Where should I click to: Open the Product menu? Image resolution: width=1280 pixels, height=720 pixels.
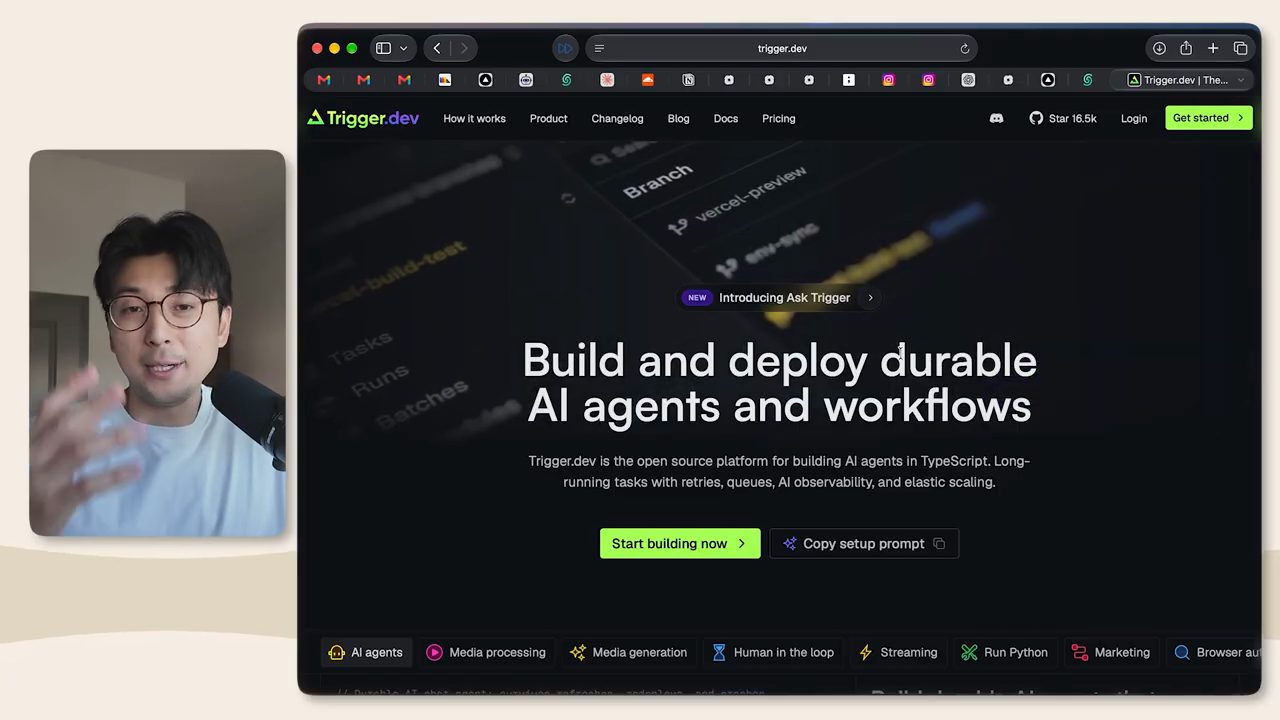click(x=548, y=118)
